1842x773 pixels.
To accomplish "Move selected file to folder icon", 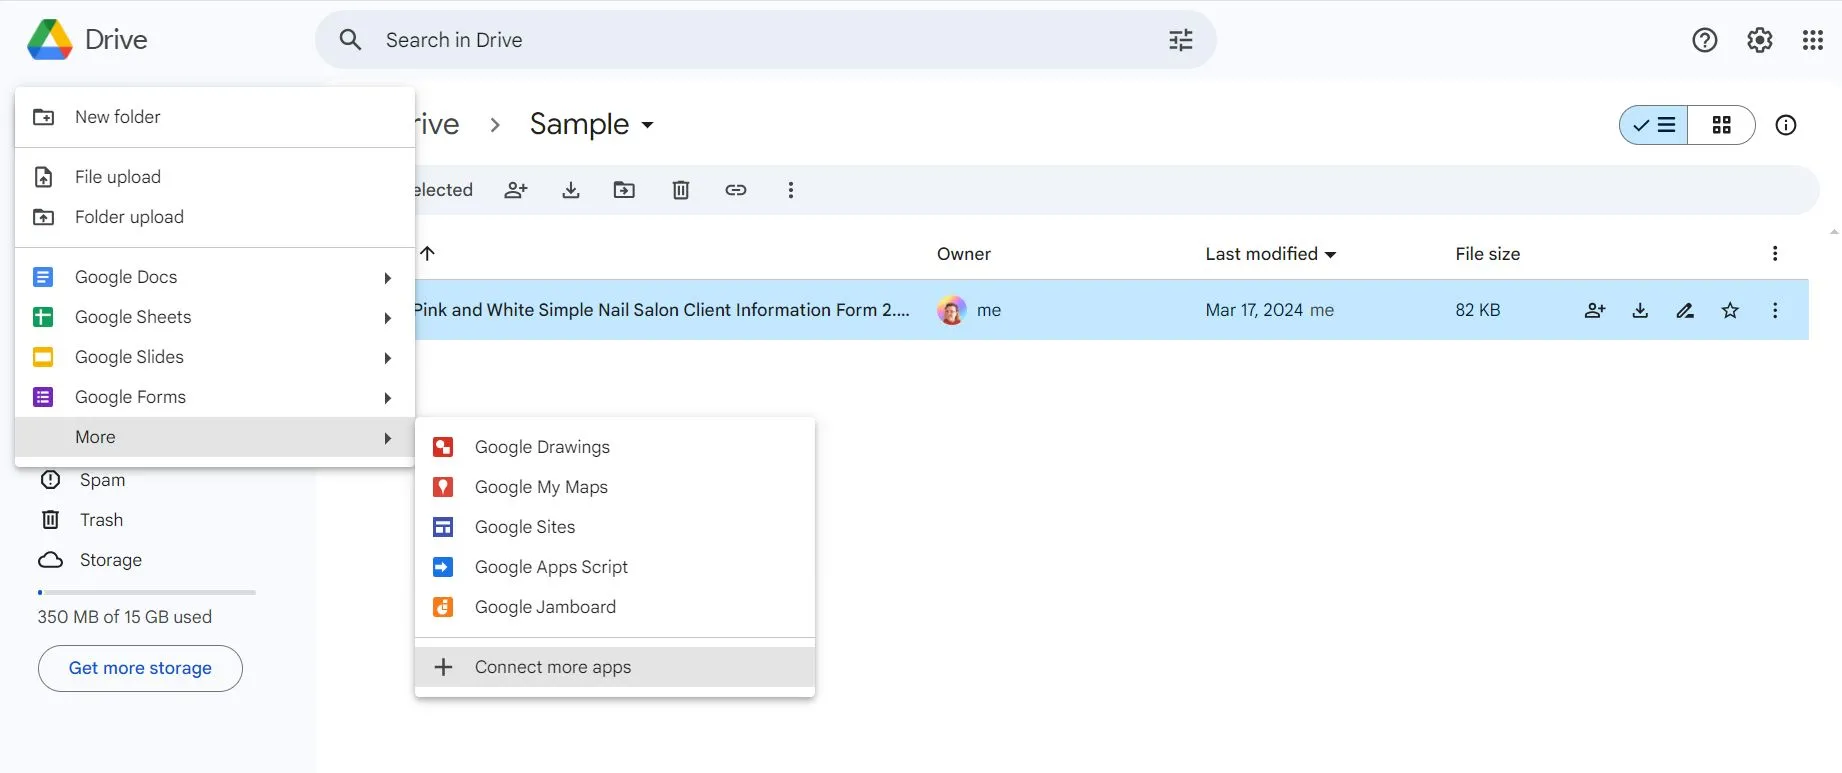I will [x=624, y=190].
